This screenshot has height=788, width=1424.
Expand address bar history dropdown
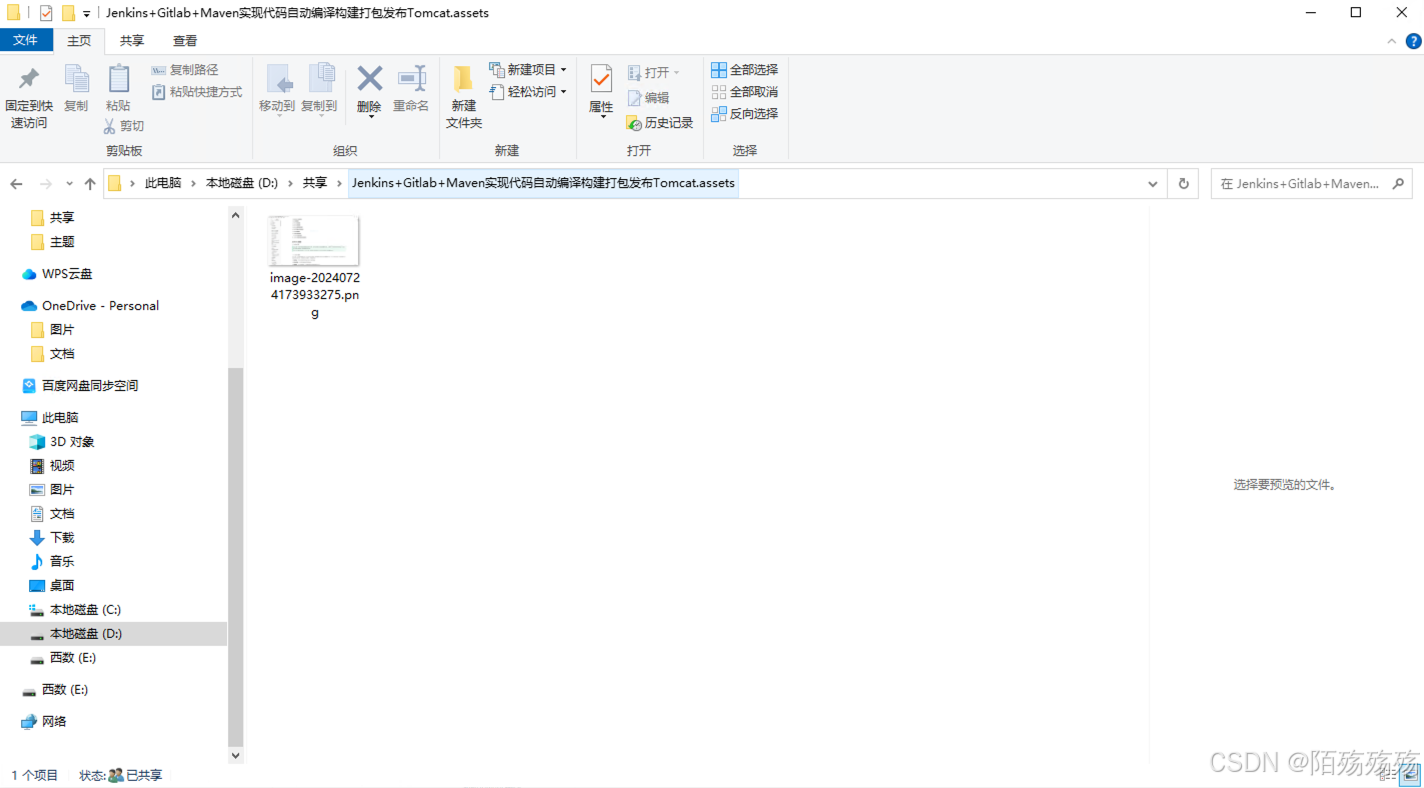pyautogui.click(x=1153, y=184)
